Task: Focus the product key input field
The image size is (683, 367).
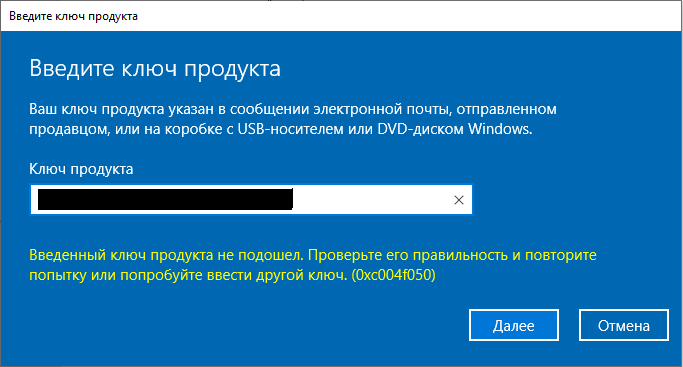Action: pos(251,200)
